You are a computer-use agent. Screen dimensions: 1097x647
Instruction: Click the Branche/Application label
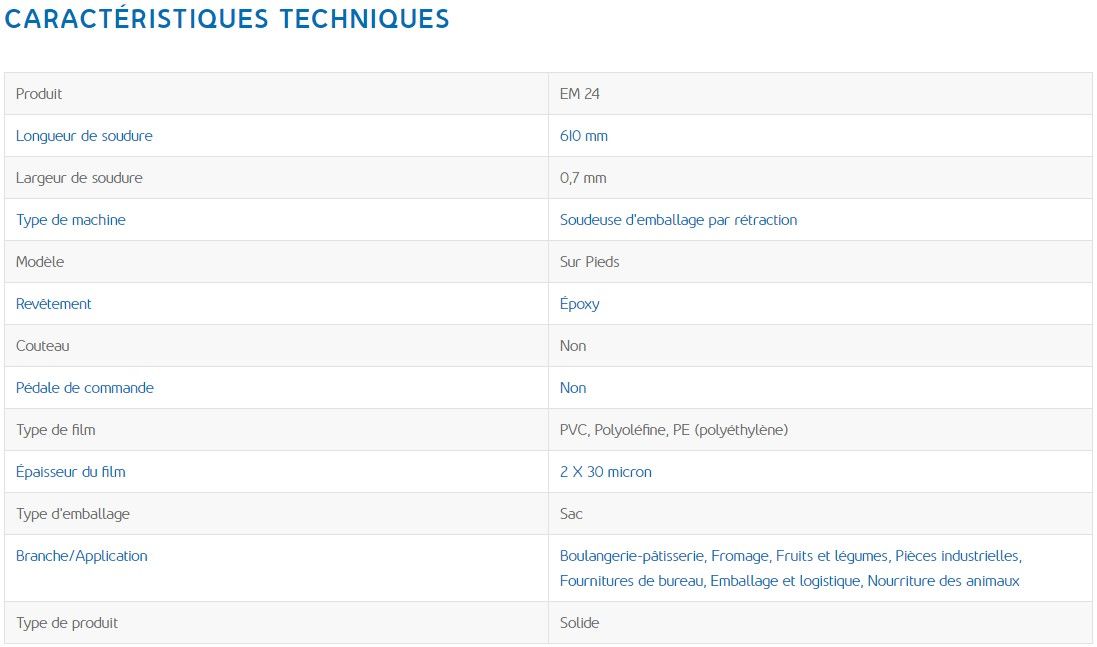[82, 556]
